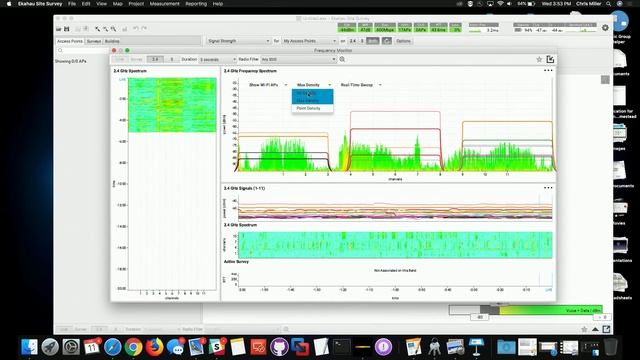
Task: Open the Real-Time Swoop dropdown
Action: (x=361, y=85)
